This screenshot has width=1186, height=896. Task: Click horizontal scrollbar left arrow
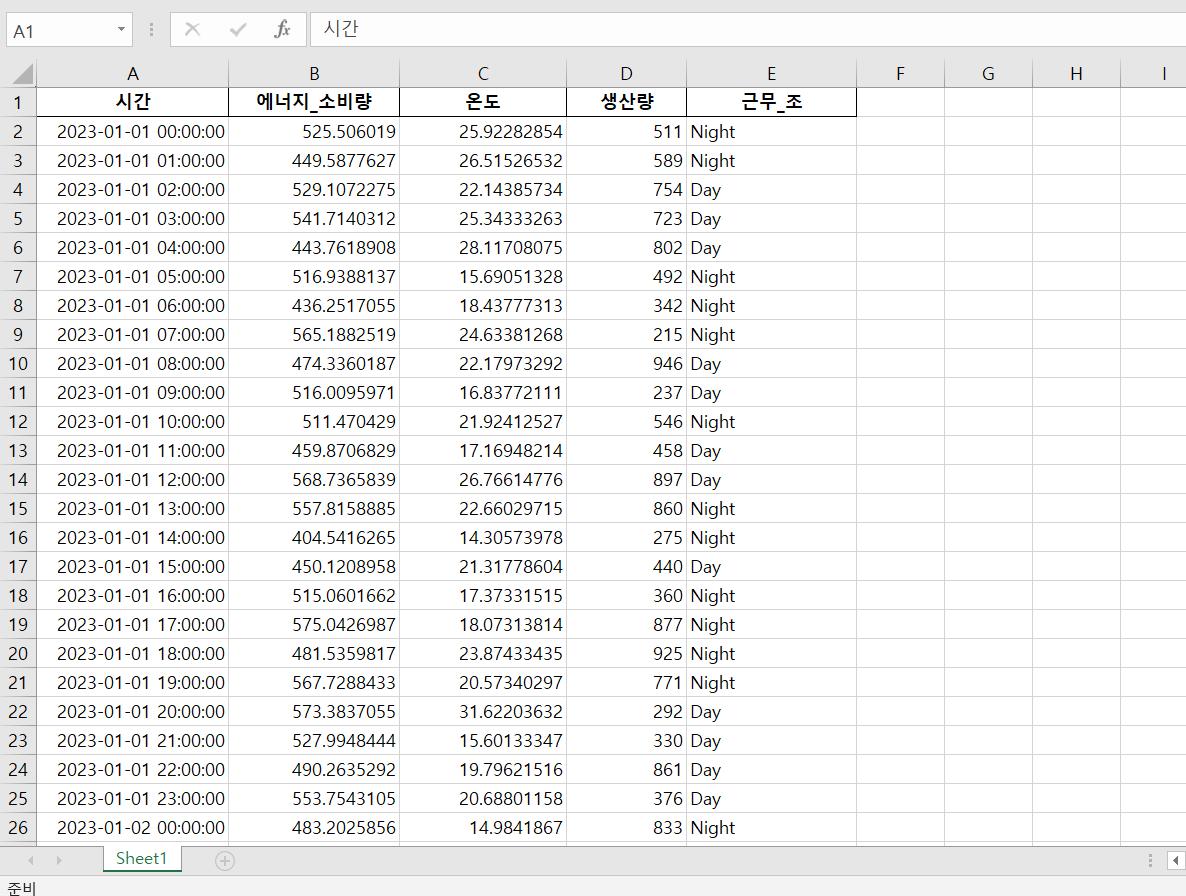(x=1176, y=860)
